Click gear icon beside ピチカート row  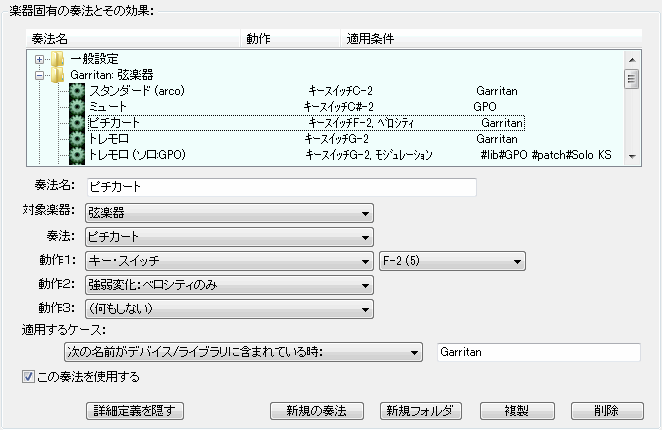click(x=77, y=123)
